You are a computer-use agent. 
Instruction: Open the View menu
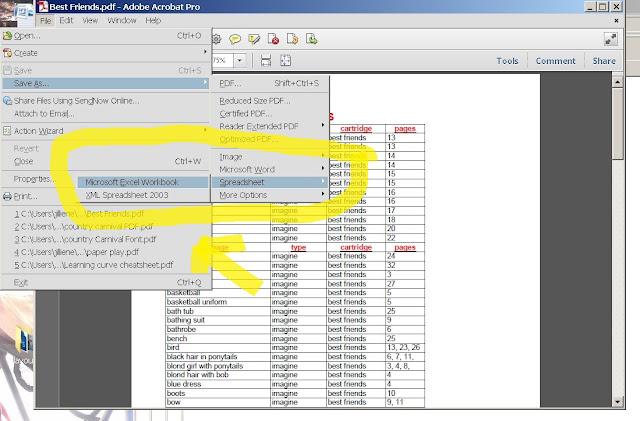(x=90, y=20)
